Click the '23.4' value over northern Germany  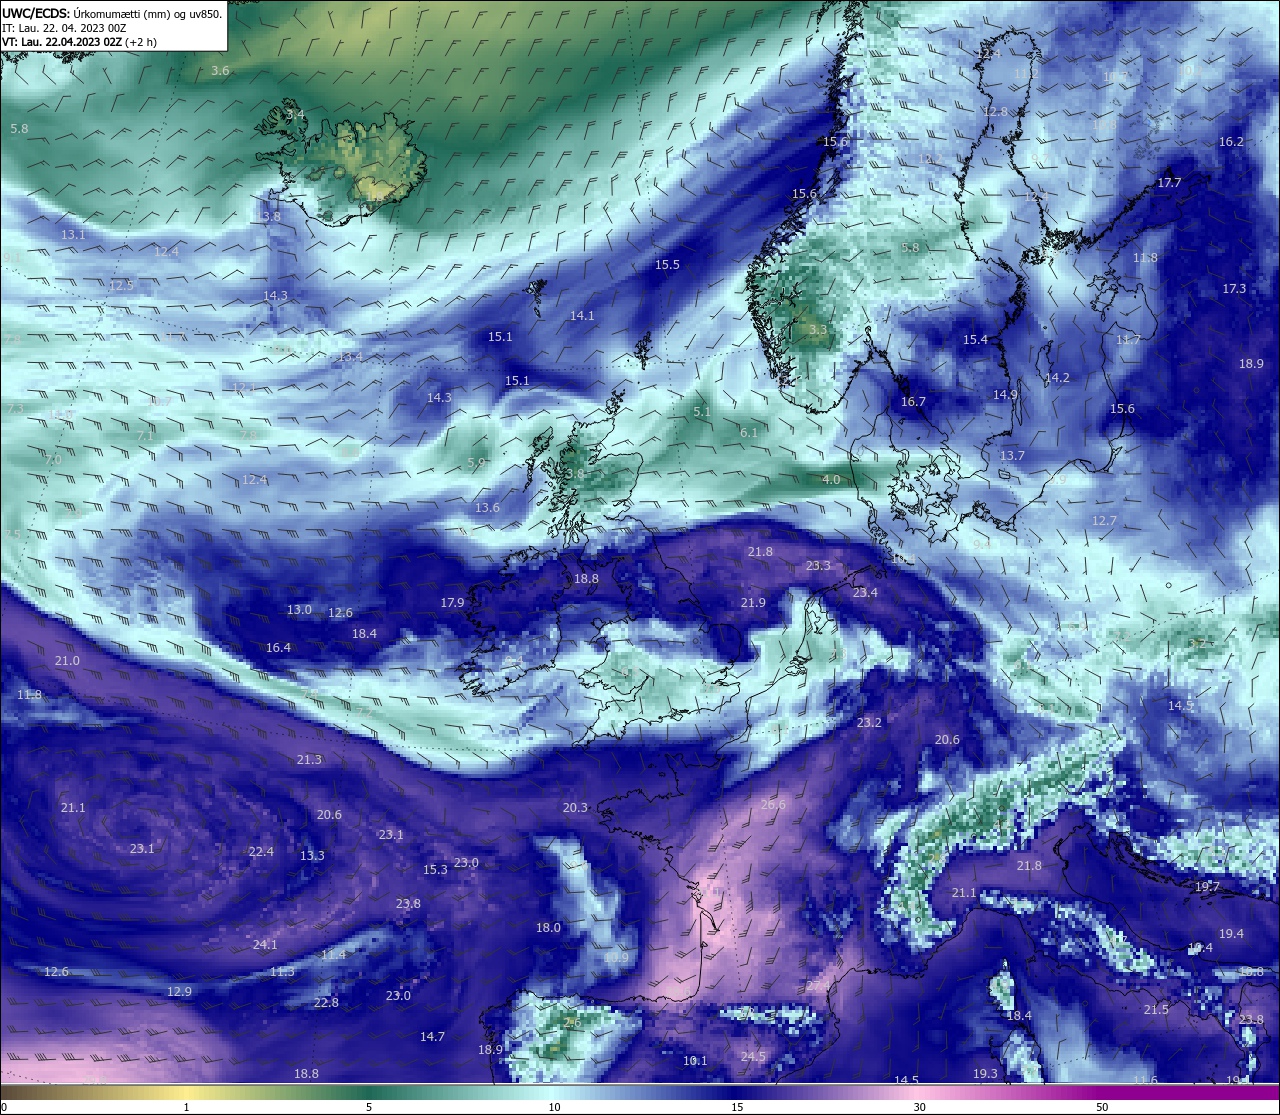(865, 593)
